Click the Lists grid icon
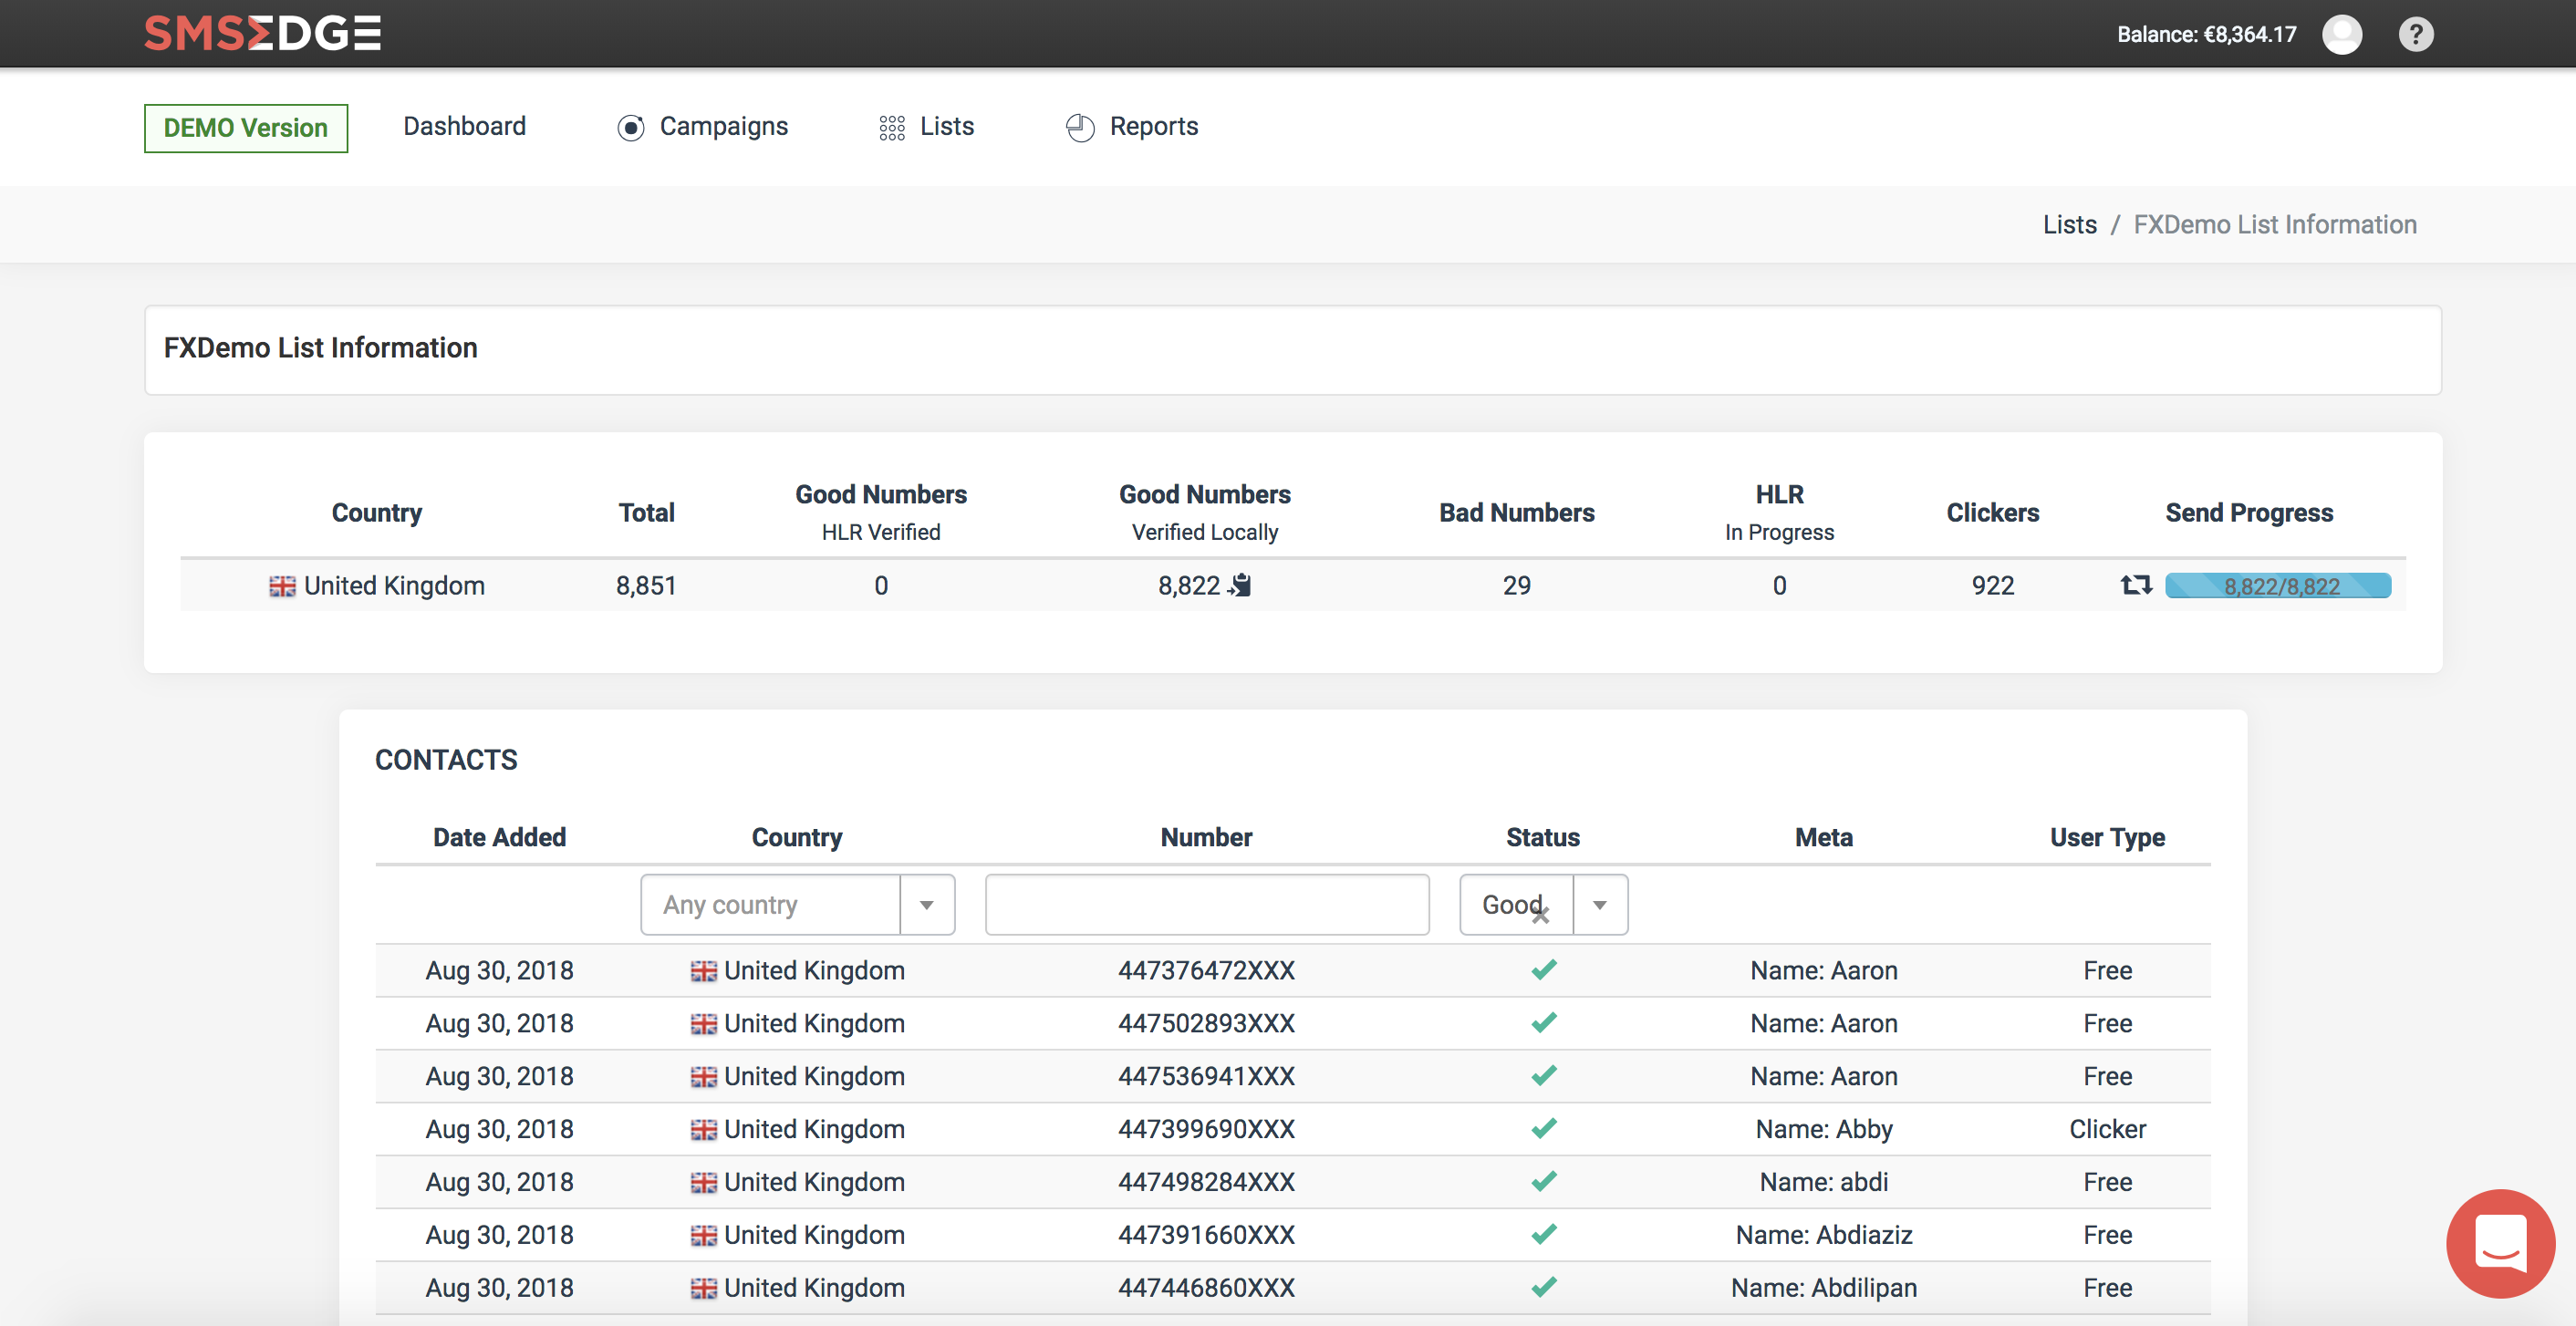The width and height of the screenshot is (2576, 1326). click(x=891, y=128)
